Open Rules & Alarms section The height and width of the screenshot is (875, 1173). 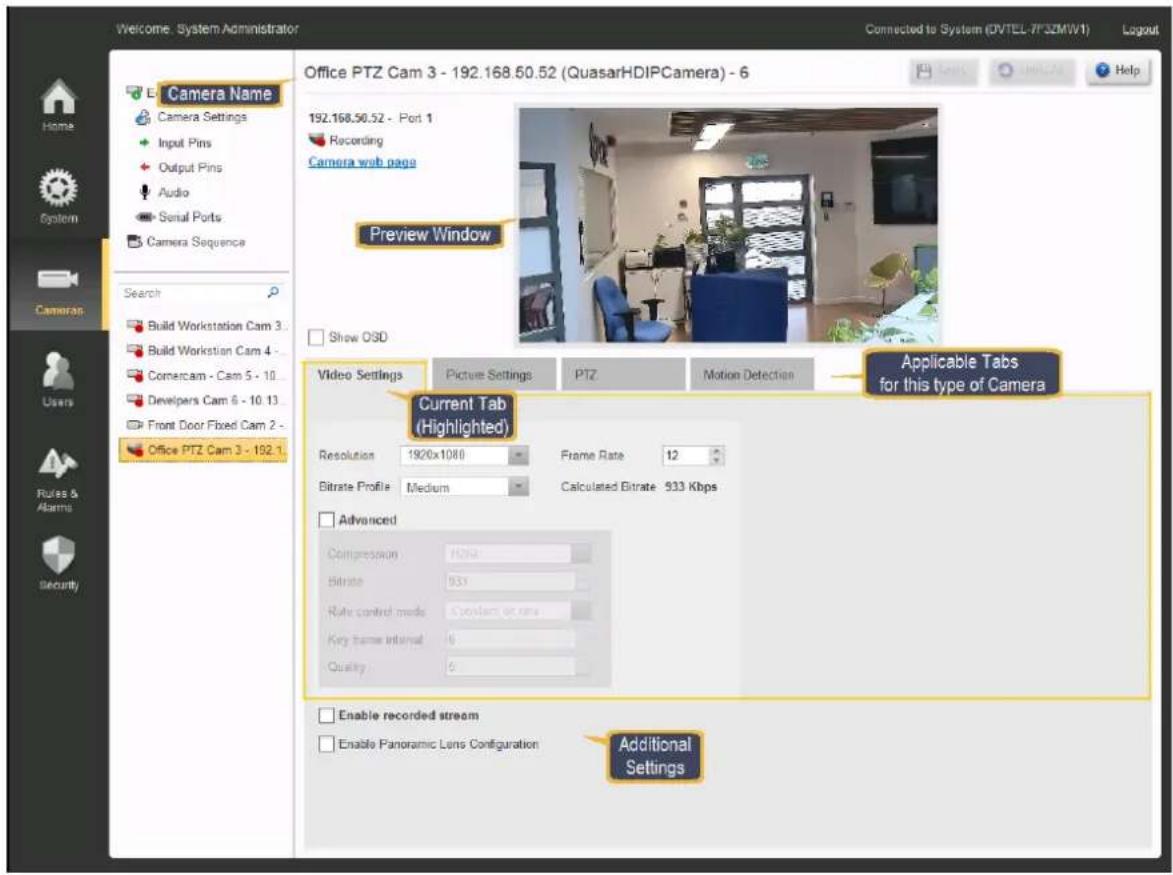(x=57, y=479)
